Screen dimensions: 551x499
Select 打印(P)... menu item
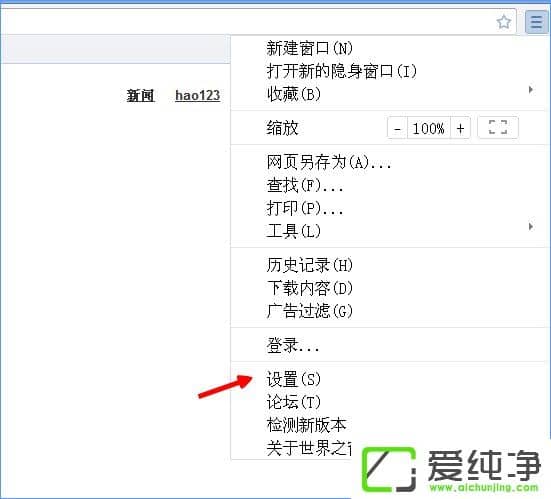[389, 208]
